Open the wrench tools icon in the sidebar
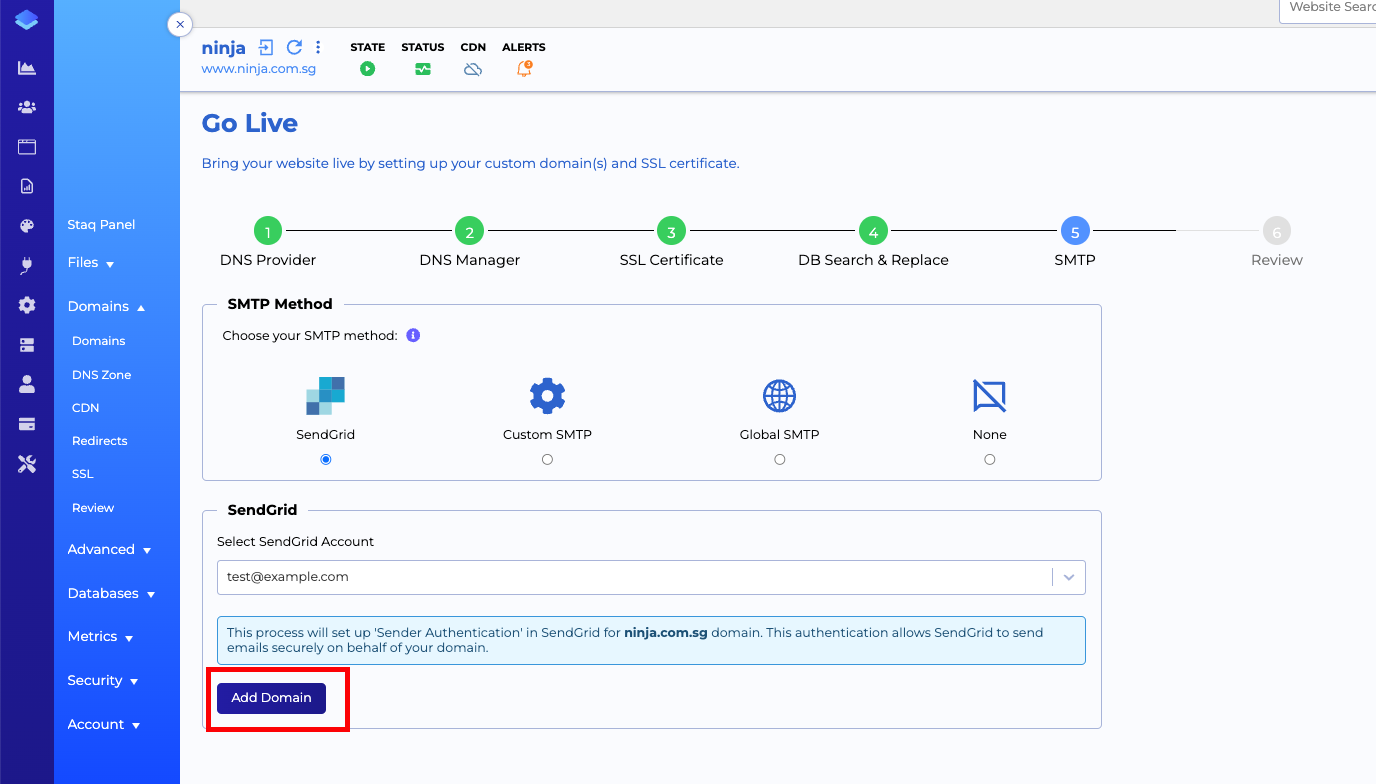This screenshot has height=784, width=1376. [26, 463]
